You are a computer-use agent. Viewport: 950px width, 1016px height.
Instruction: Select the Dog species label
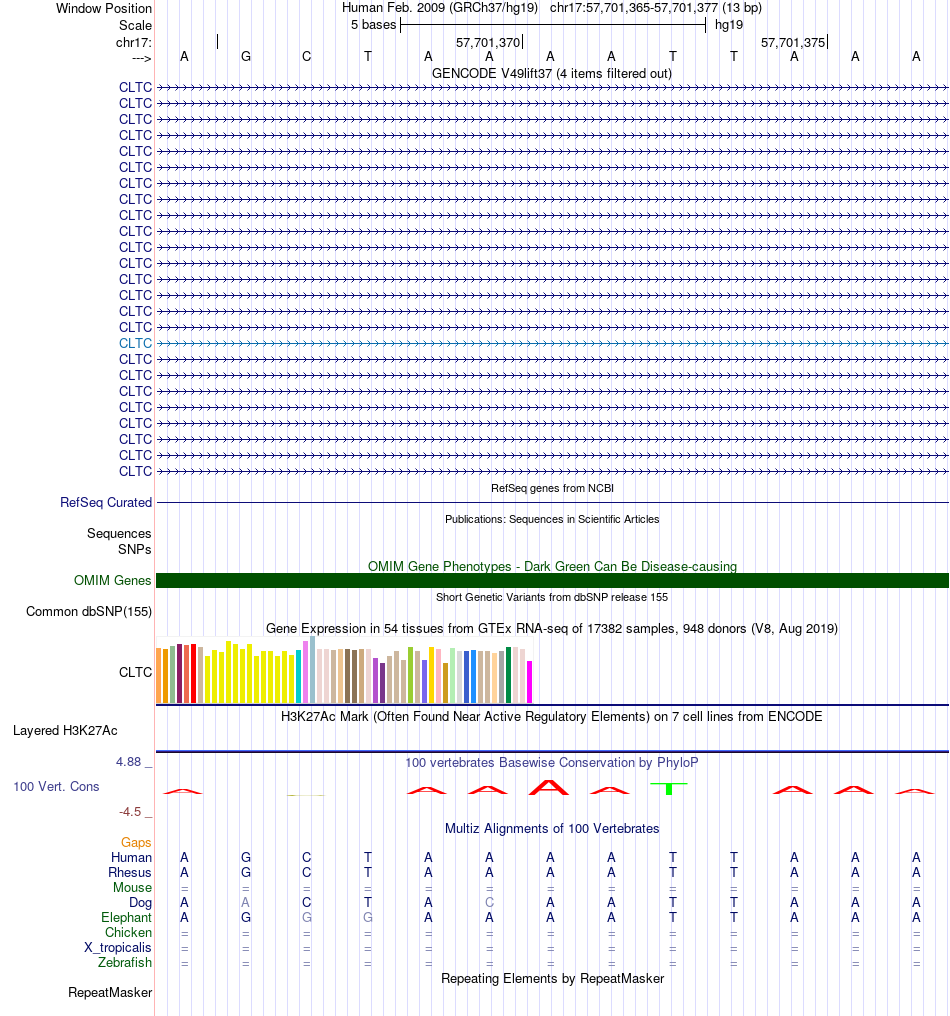(x=140, y=903)
